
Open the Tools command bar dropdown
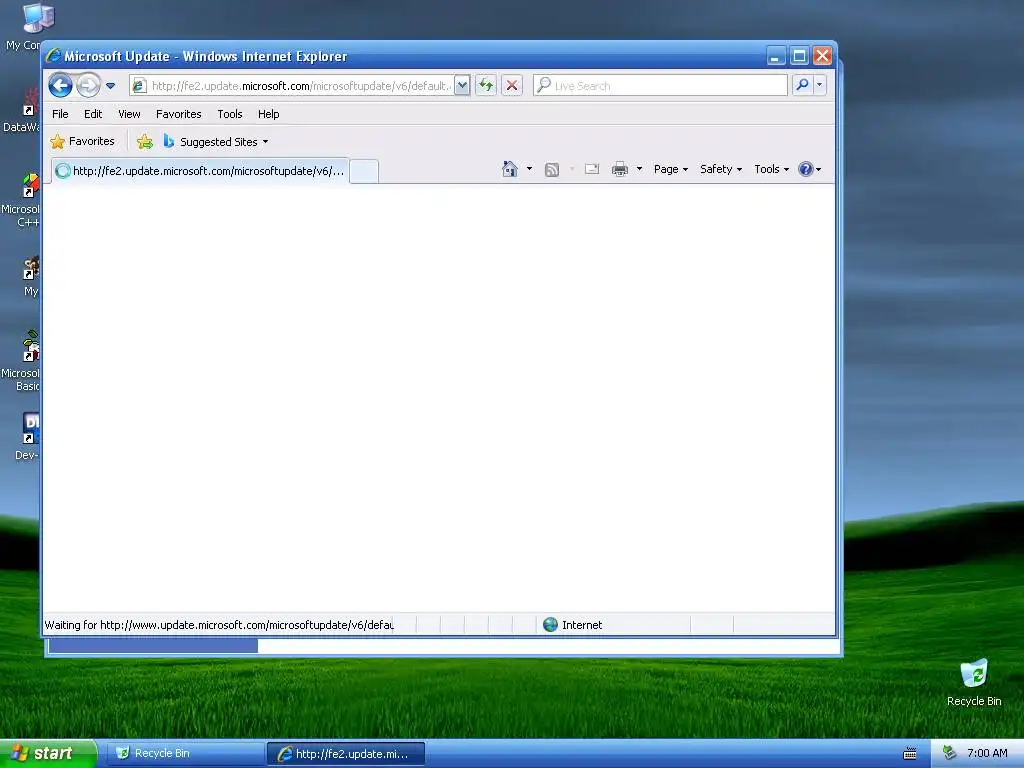click(771, 169)
